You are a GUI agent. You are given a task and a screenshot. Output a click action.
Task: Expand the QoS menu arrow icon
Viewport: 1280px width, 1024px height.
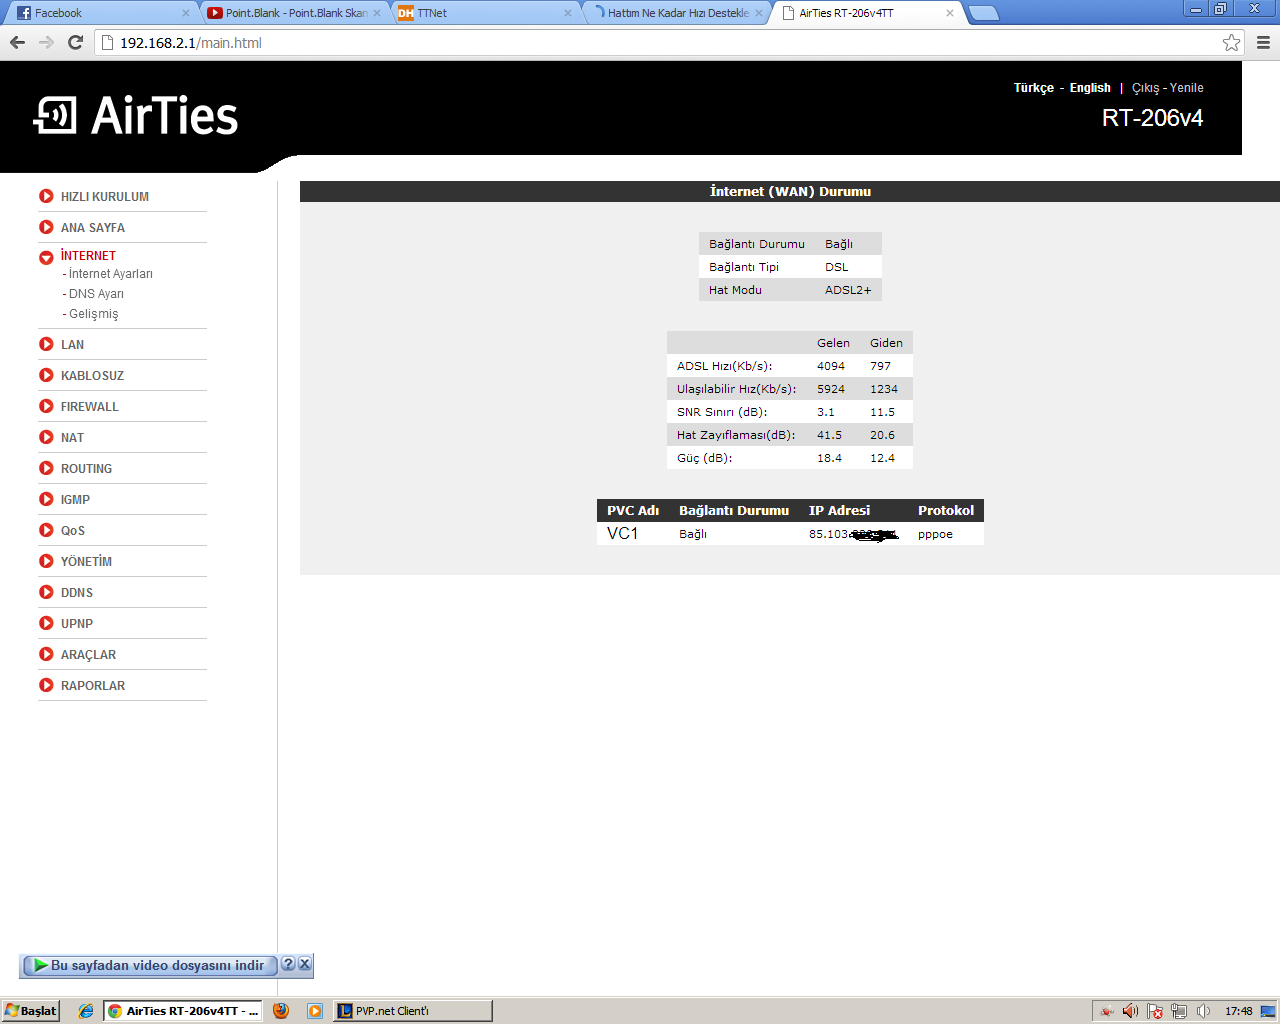point(46,530)
